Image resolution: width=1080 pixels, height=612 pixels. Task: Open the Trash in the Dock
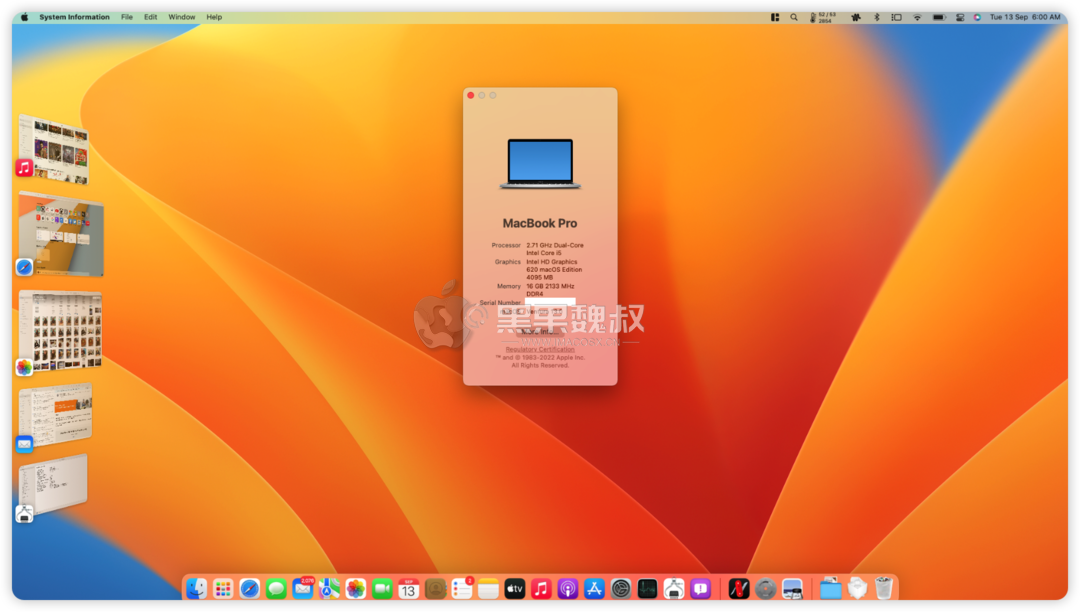(884, 589)
